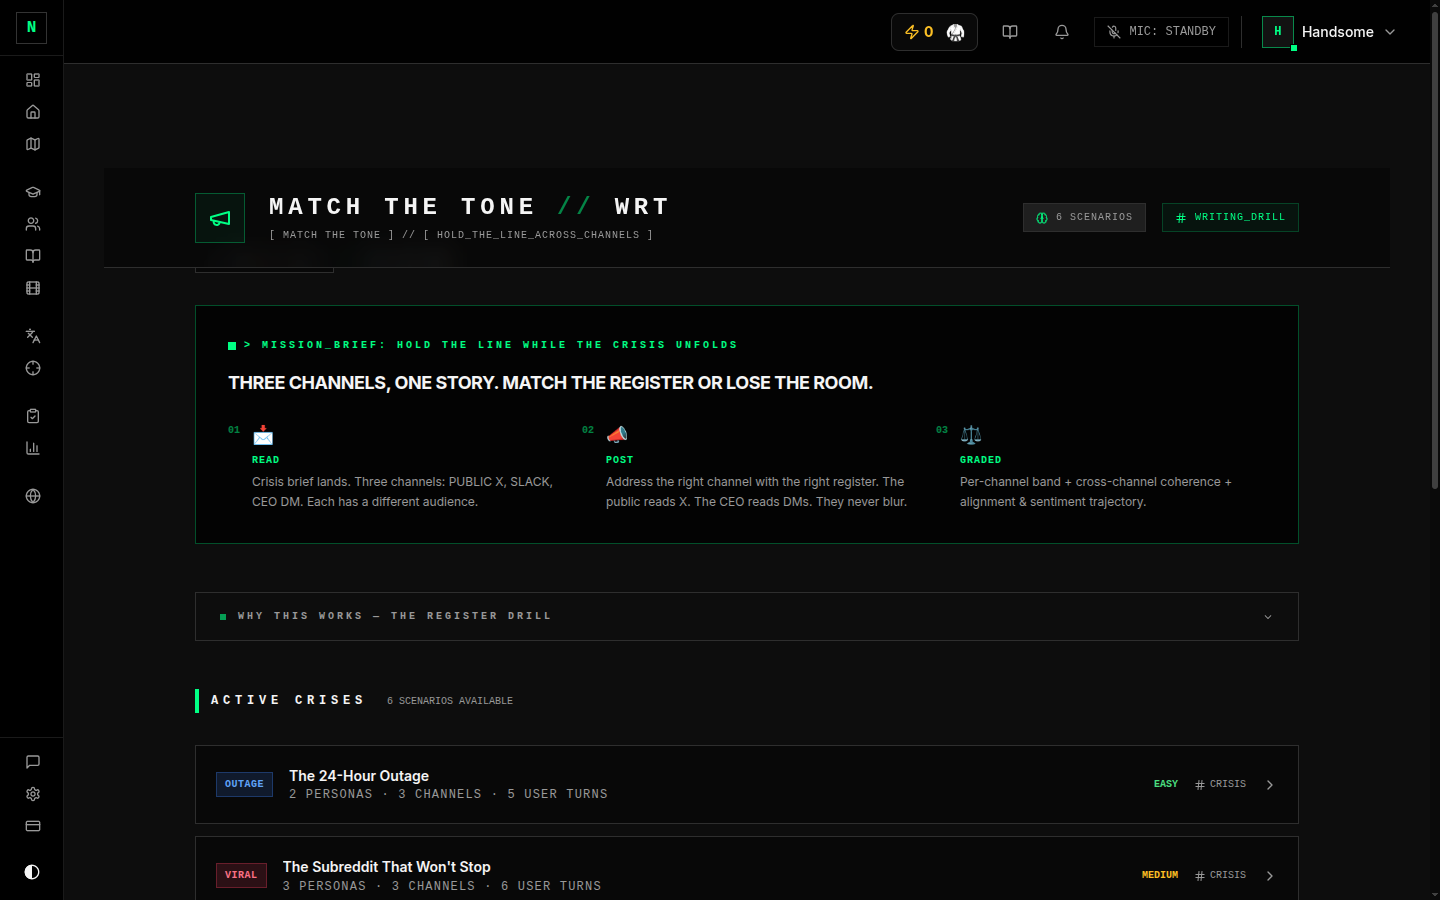Click the inbox READ step icon
Screen dimensions: 1440x900
point(263,435)
